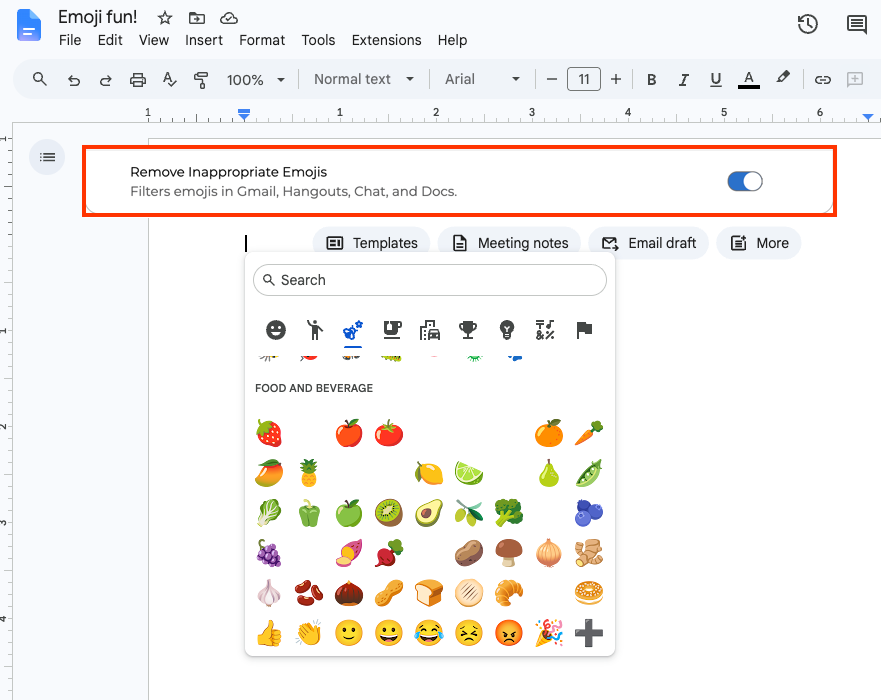
Task: Undo the last action
Action: (74, 80)
